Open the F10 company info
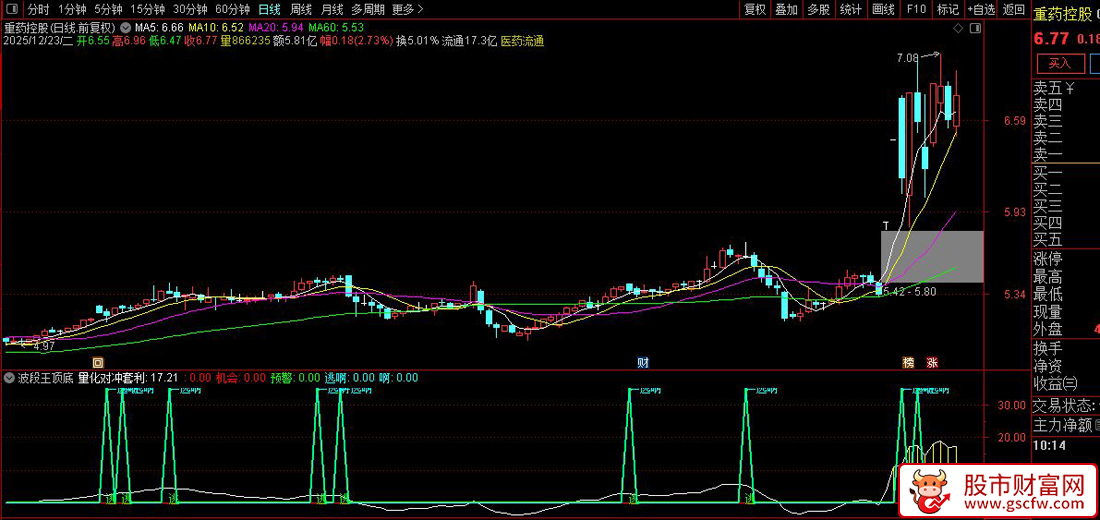This screenshot has width=1100, height=520. pyautogui.click(x=915, y=9)
